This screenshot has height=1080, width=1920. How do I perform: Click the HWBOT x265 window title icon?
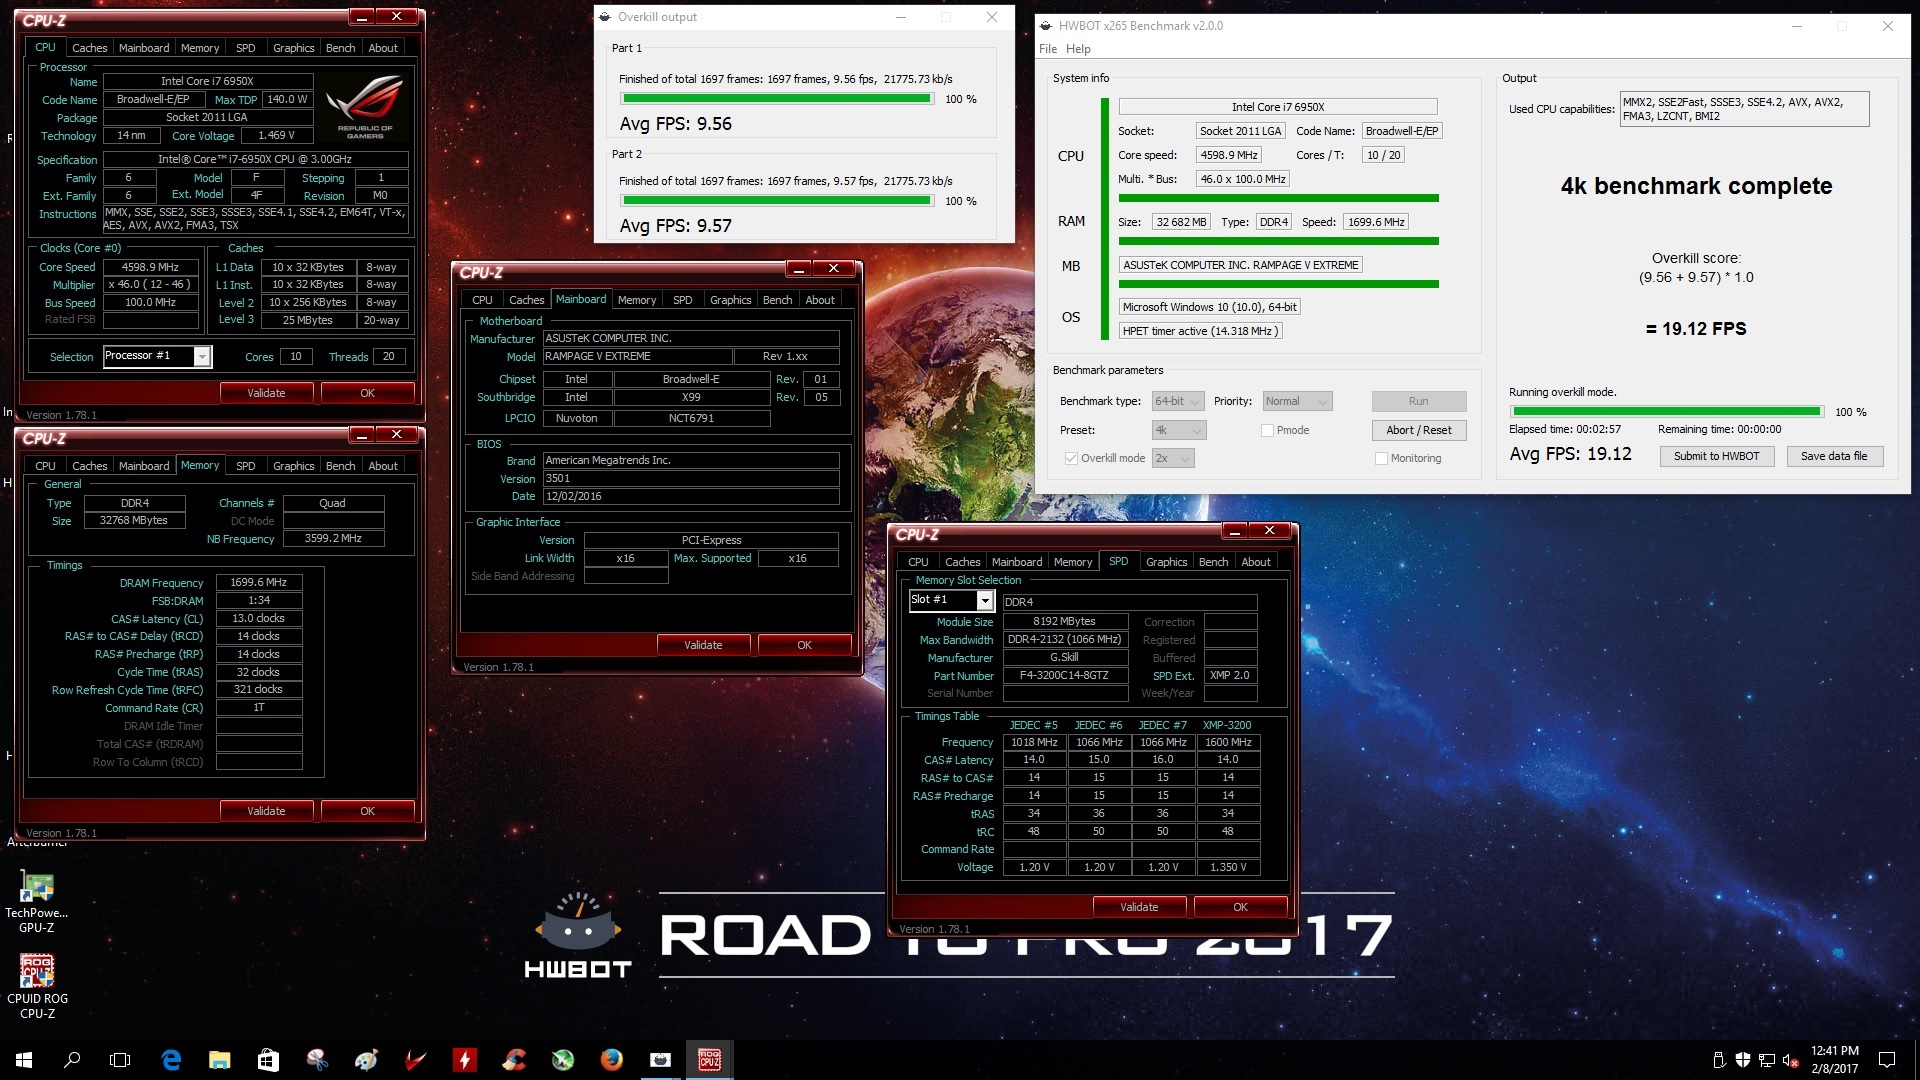point(1046,26)
